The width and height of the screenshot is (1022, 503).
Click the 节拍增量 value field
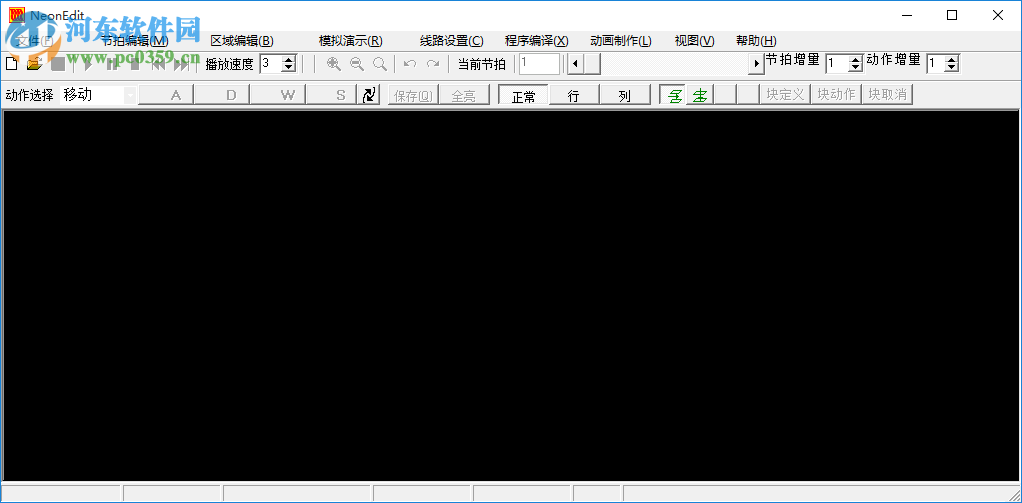click(837, 64)
